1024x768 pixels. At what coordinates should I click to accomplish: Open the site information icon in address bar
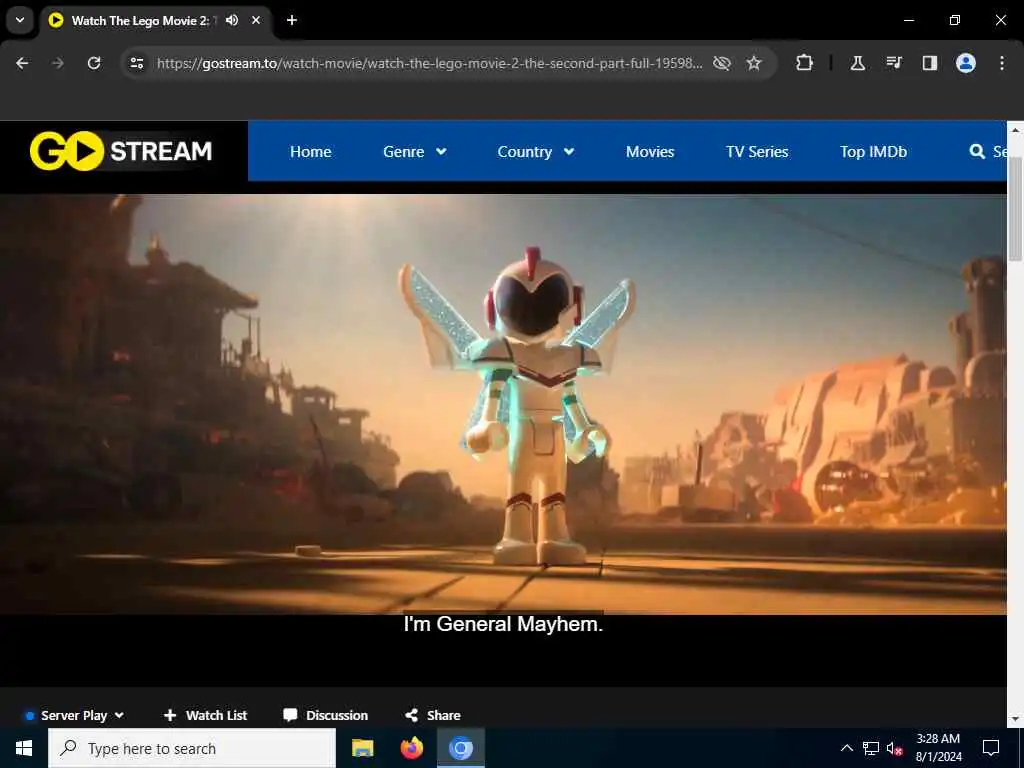click(137, 63)
